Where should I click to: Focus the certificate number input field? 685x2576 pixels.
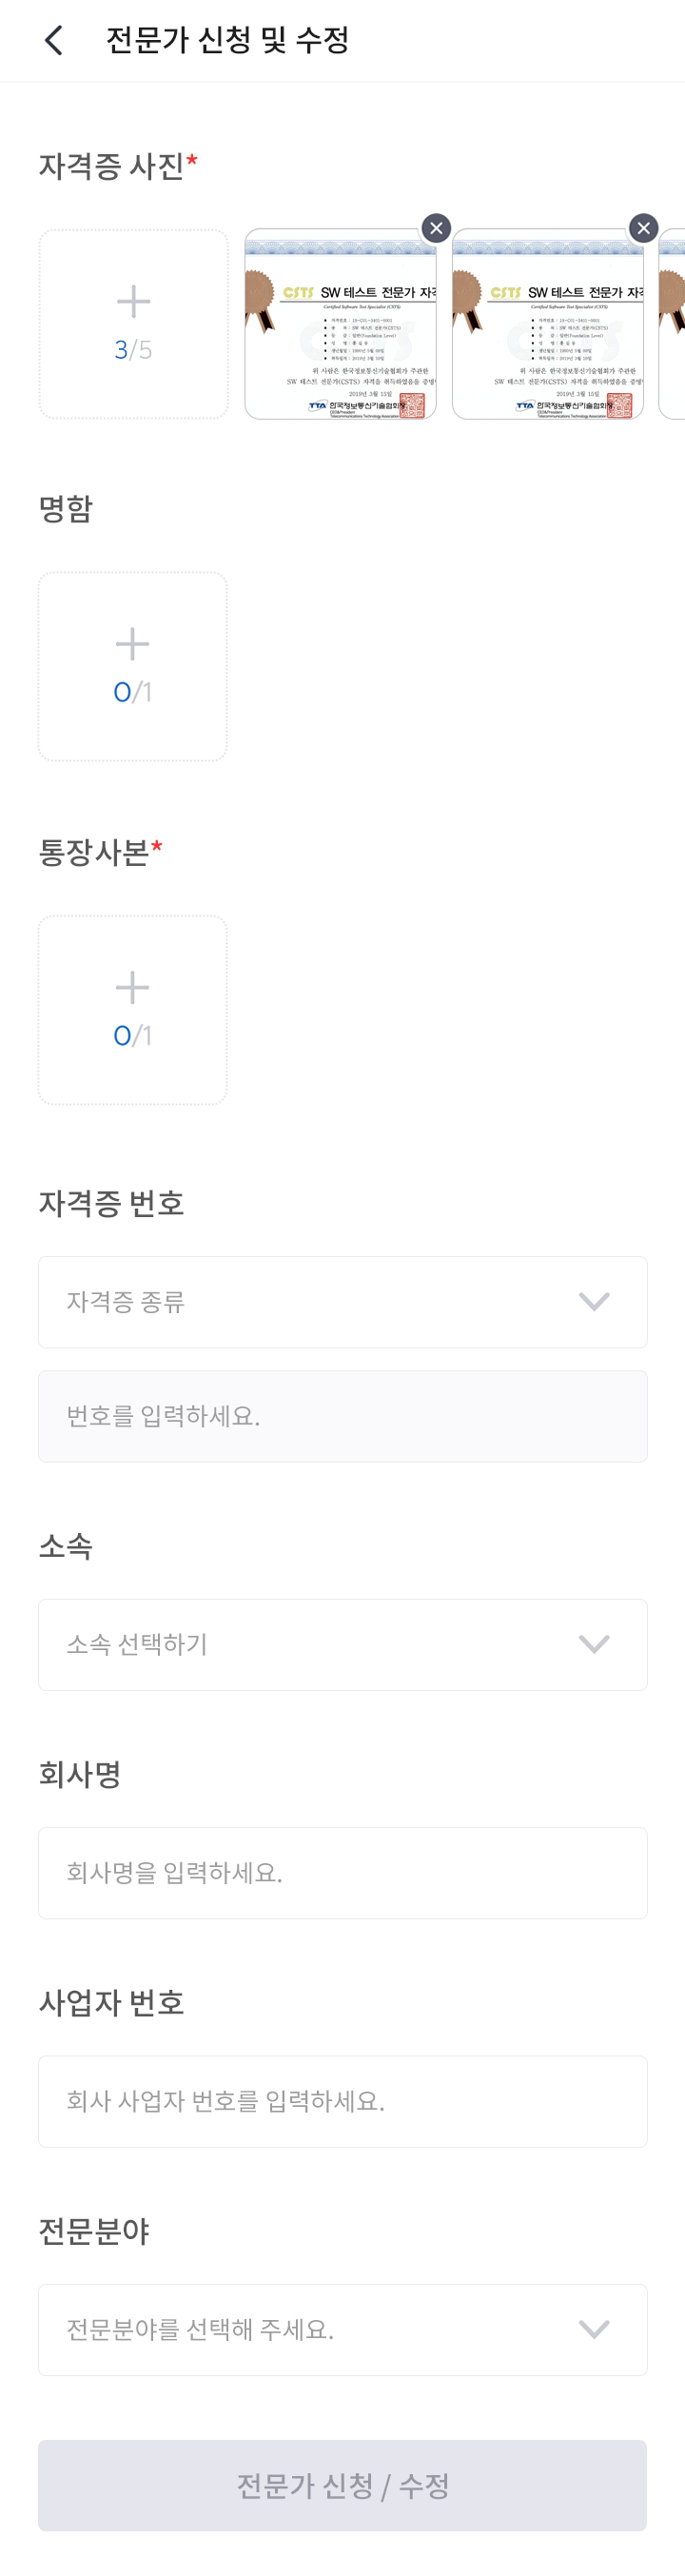(x=342, y=1416)
